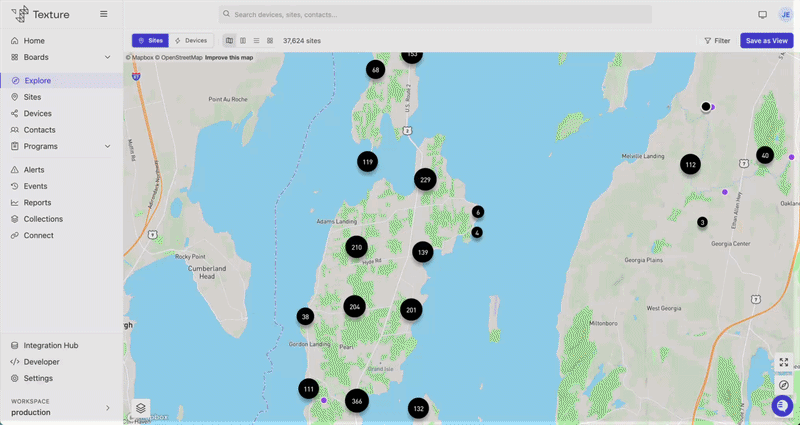Click the Texture logo icon
Image resolution: width=800 pixels, height=425 pixels.
point(20,14)
